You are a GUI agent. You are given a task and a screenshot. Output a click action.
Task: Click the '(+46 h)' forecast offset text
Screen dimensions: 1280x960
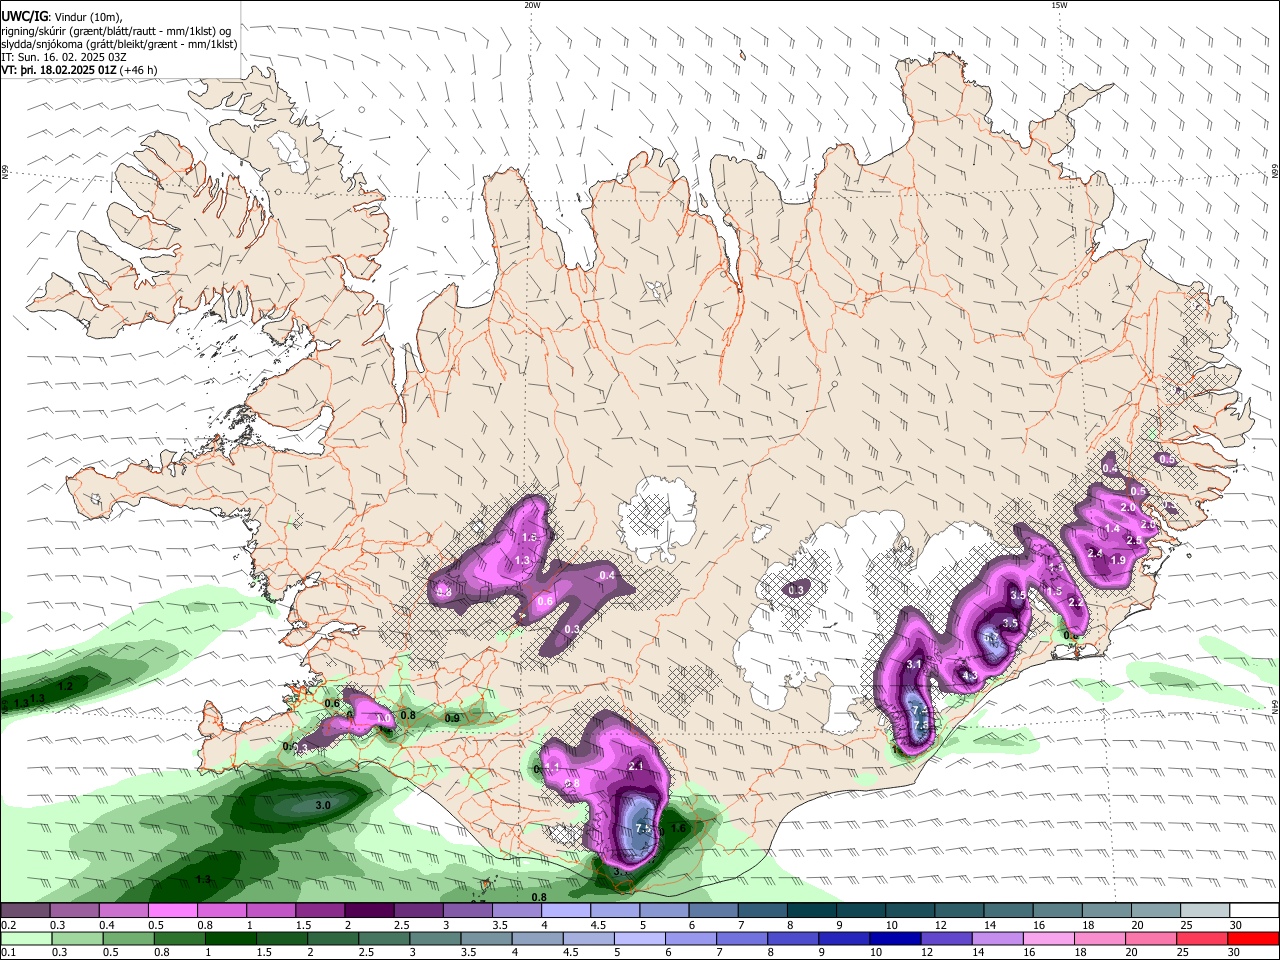tap(137, 70)
